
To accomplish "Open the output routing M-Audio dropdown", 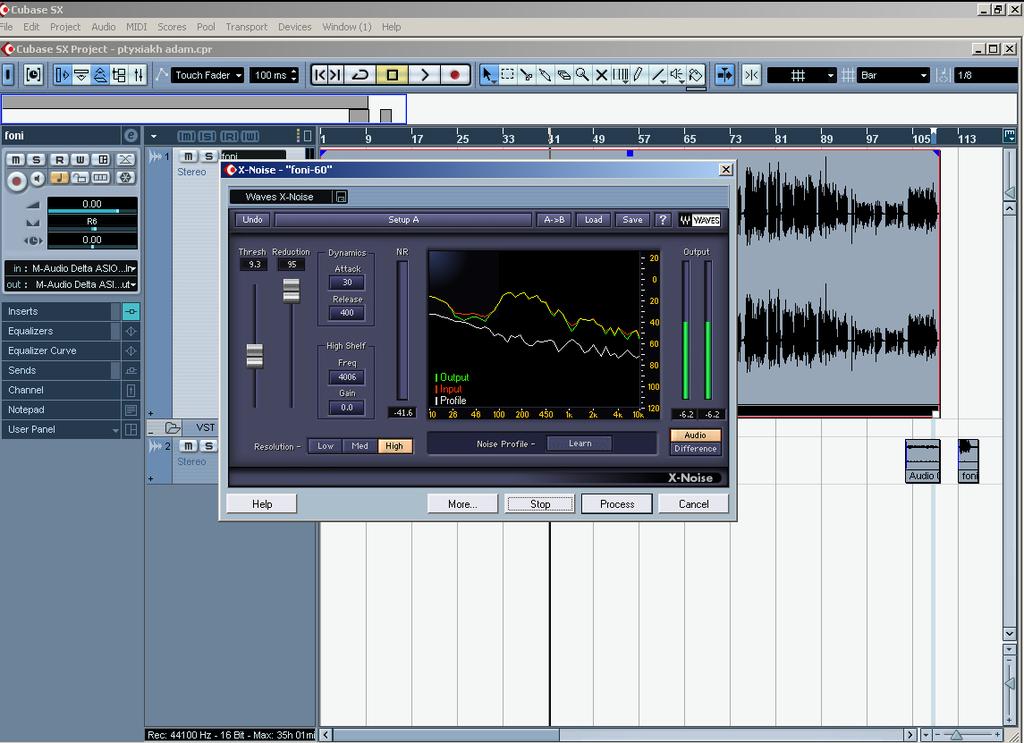I will [x=72, y=285].
